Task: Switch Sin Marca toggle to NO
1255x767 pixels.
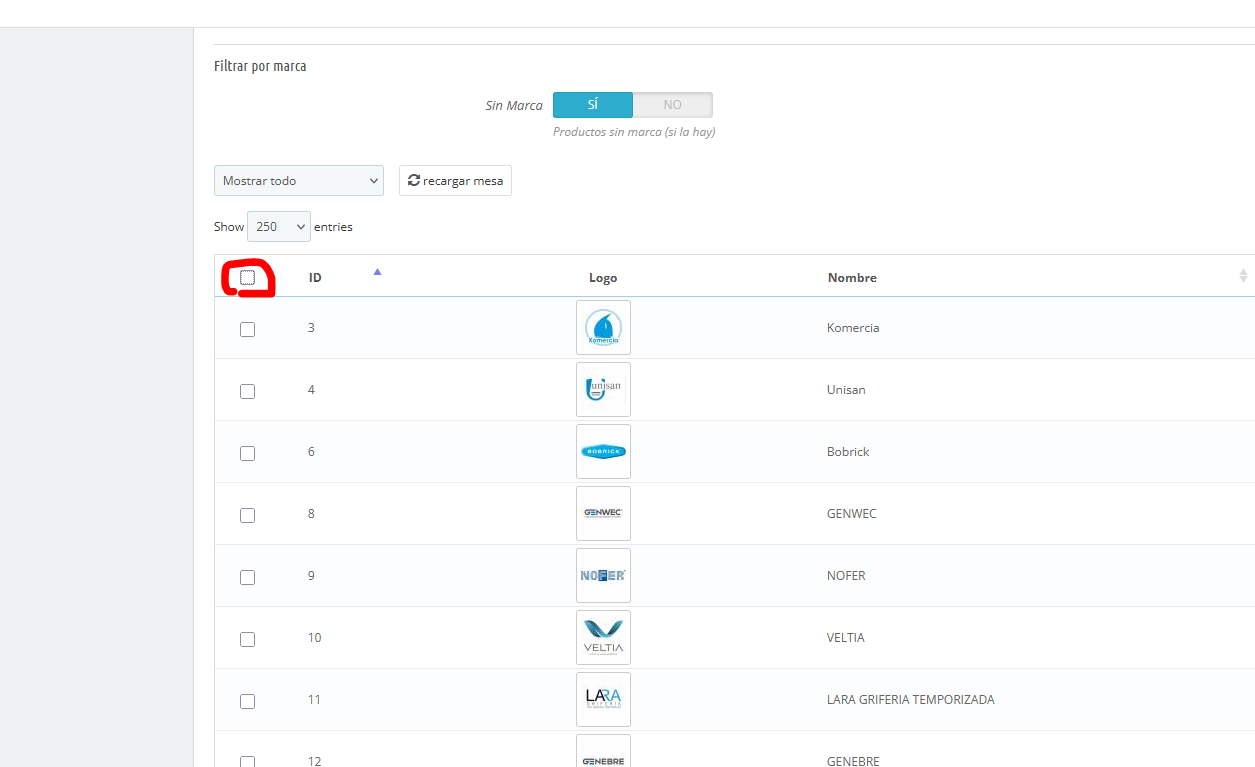Action: coord(672,105)
